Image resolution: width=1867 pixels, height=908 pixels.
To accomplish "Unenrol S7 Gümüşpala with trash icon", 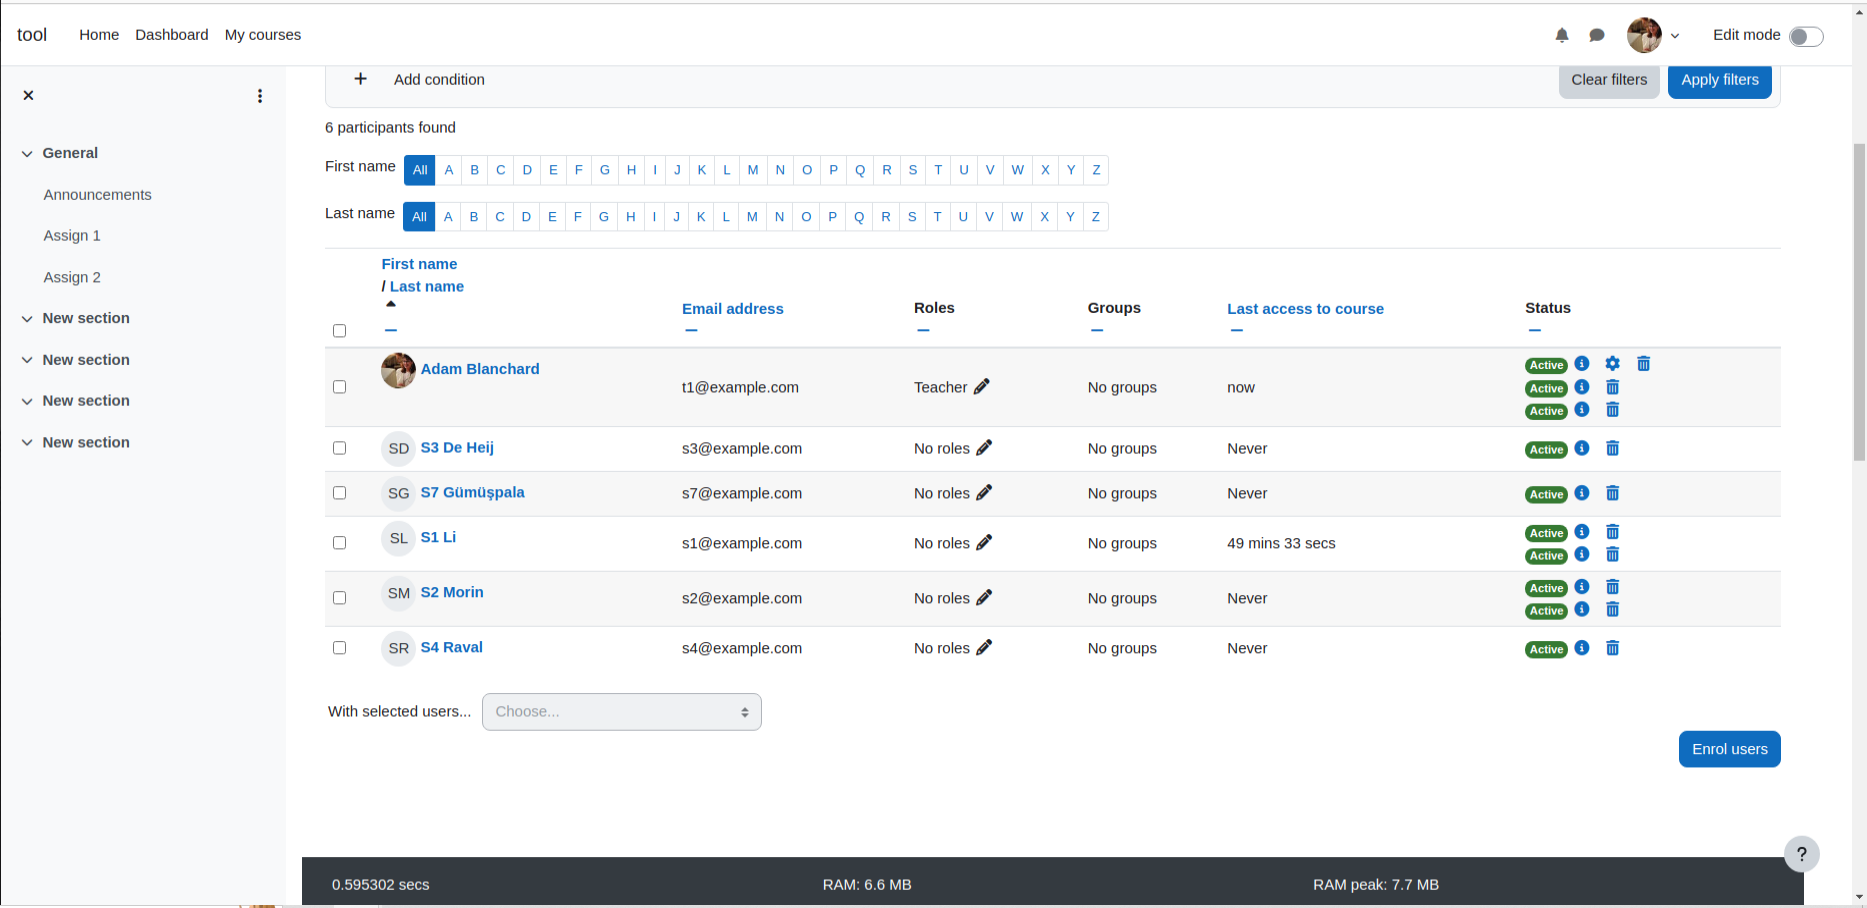I will (x=1613, y=493).
